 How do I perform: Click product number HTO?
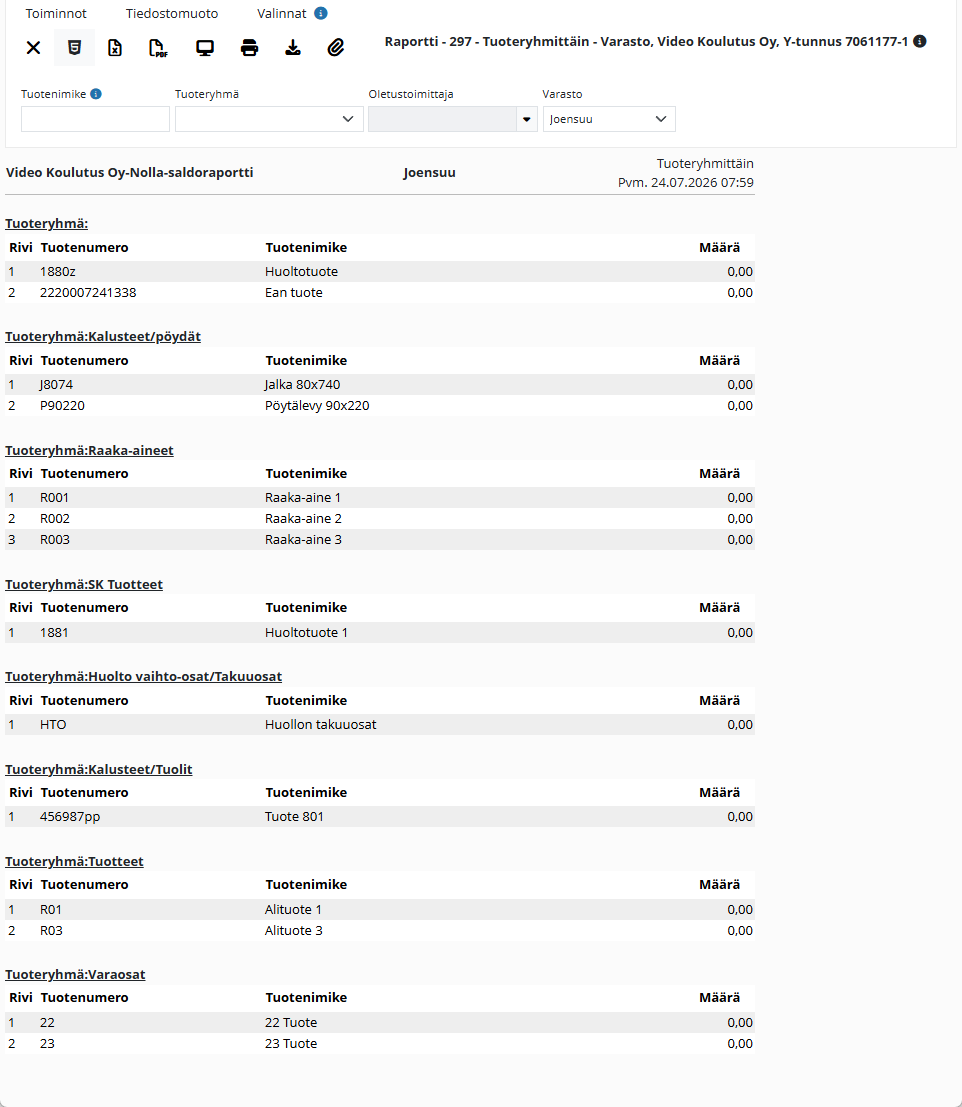point(53,725)
